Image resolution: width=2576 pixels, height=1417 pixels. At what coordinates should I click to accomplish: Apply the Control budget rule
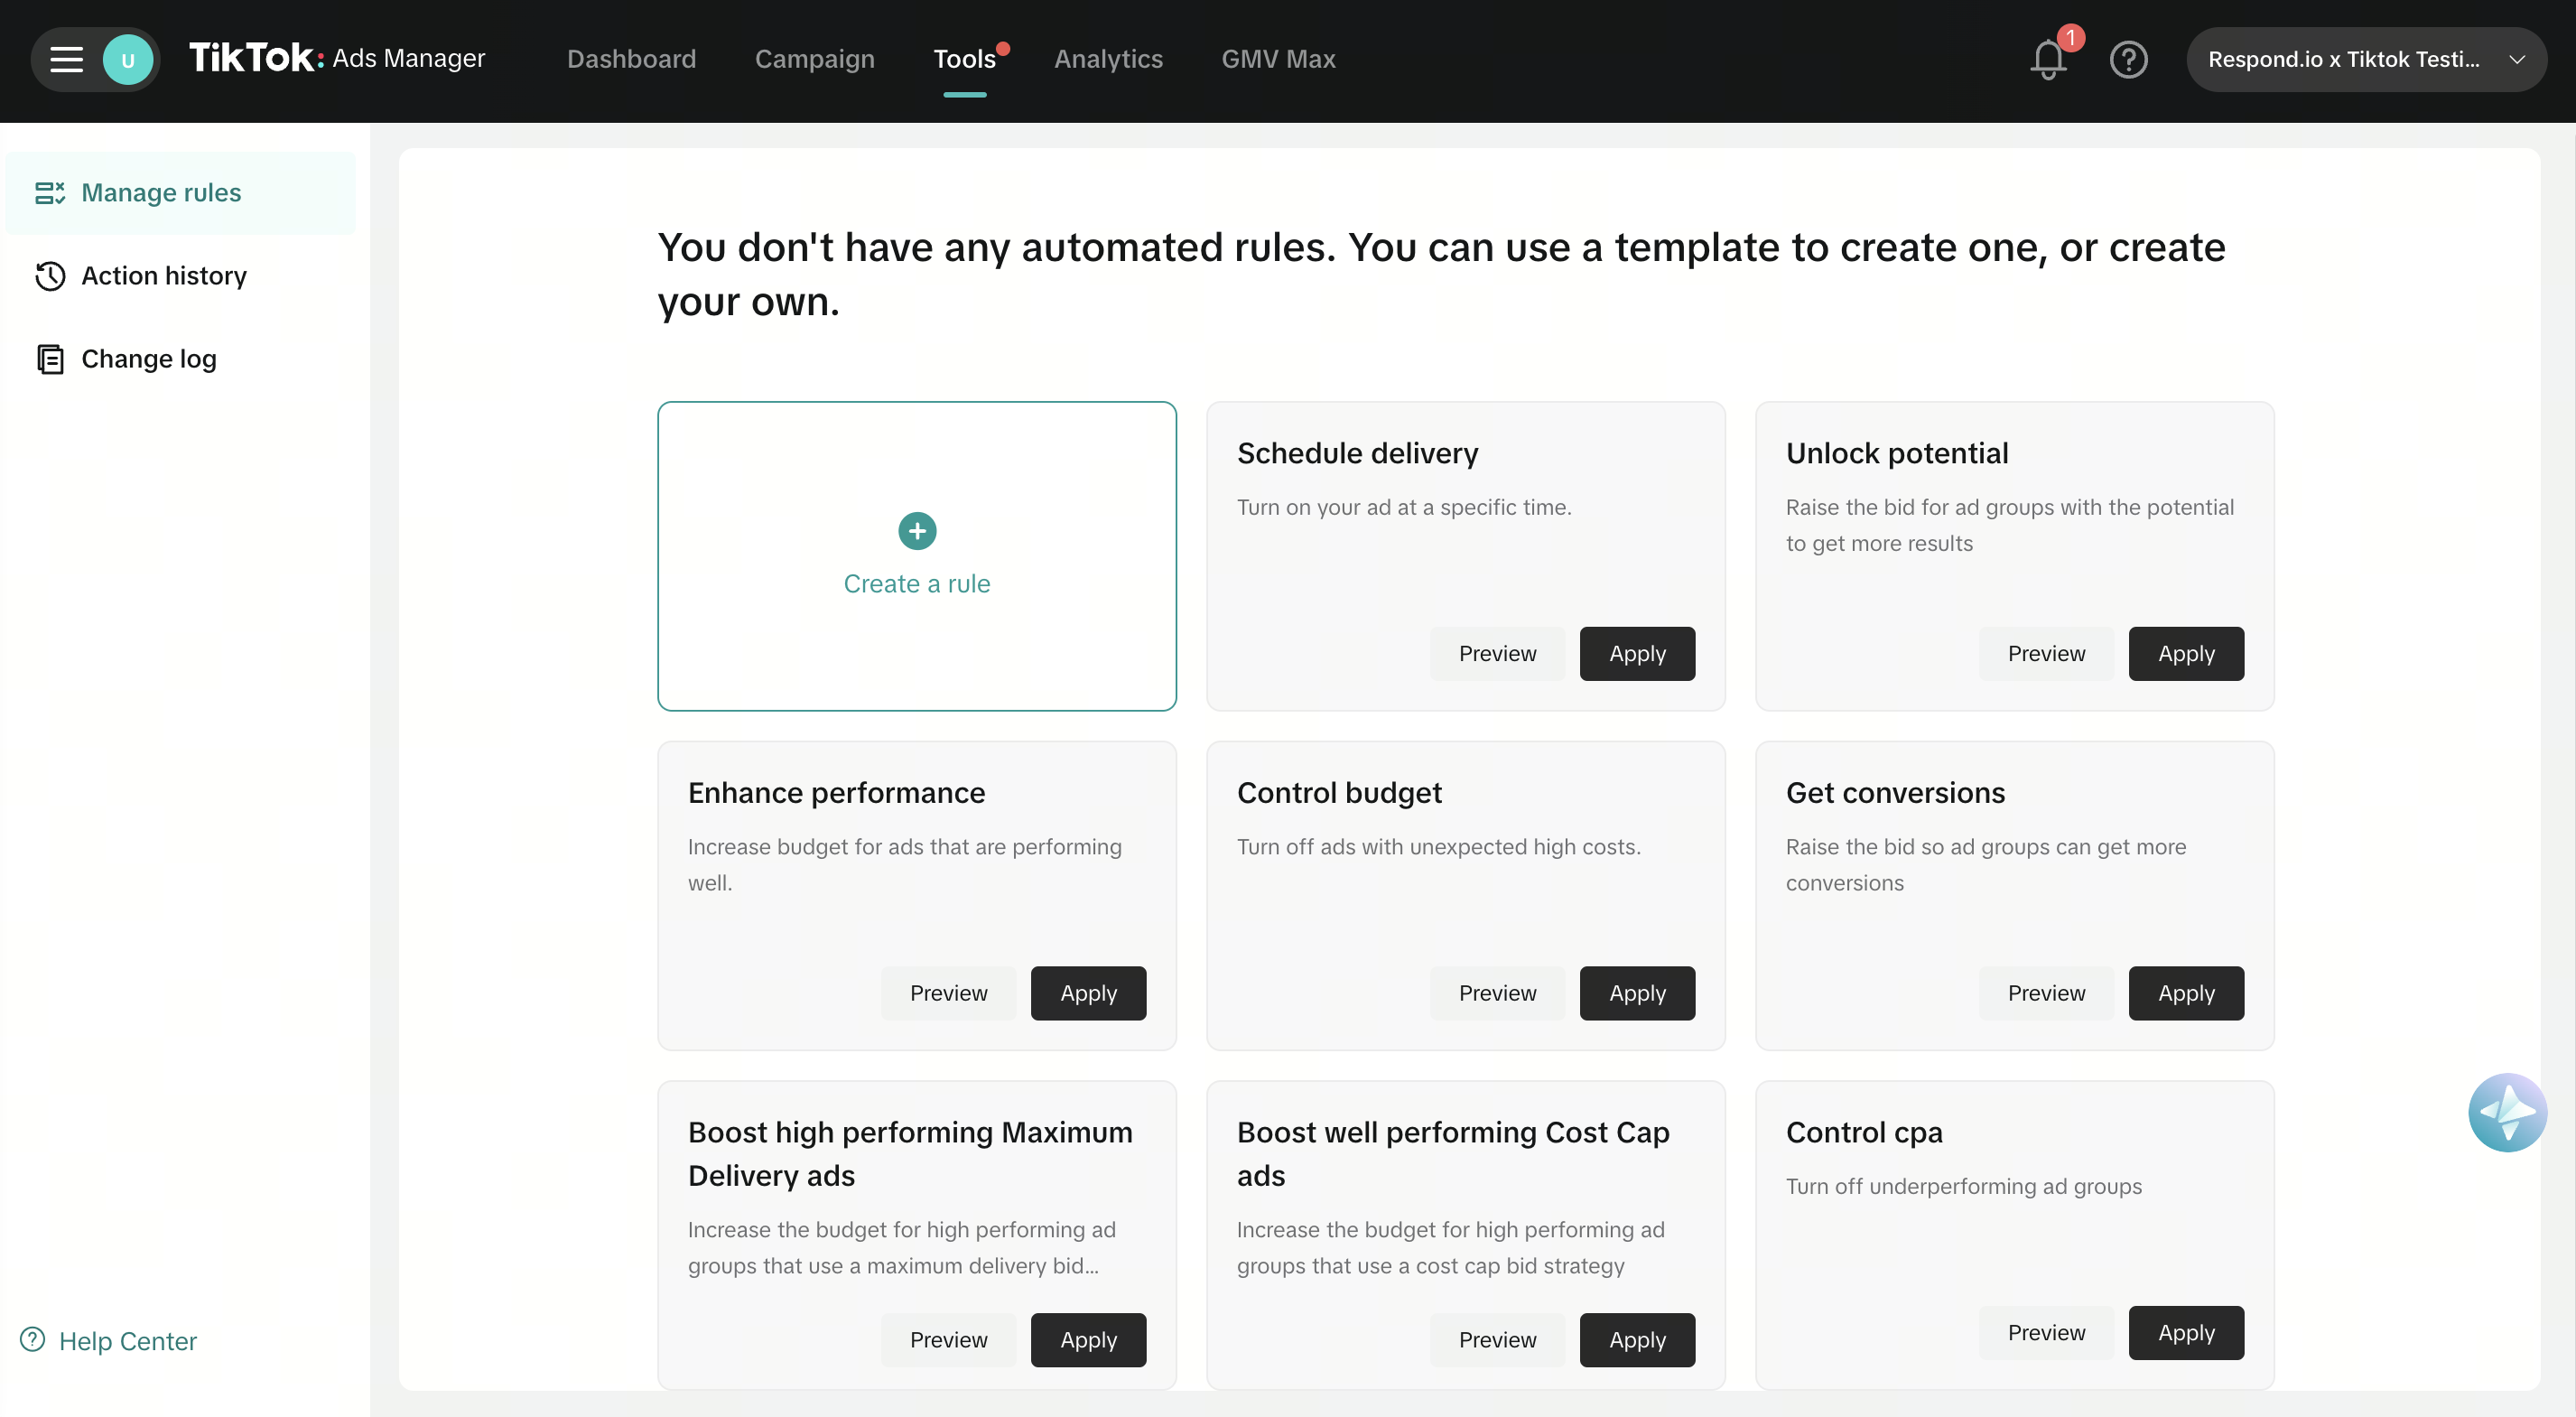(1636, 993)
